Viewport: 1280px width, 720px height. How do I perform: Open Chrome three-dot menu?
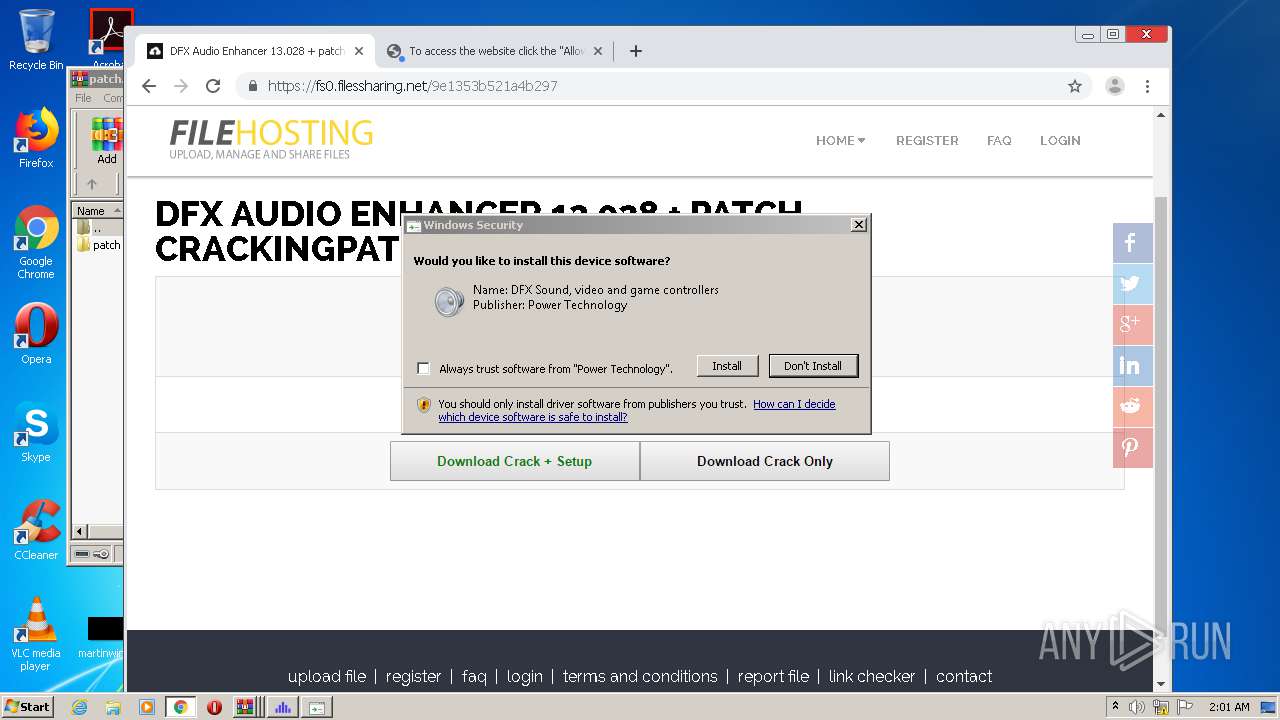(1148, 86)
